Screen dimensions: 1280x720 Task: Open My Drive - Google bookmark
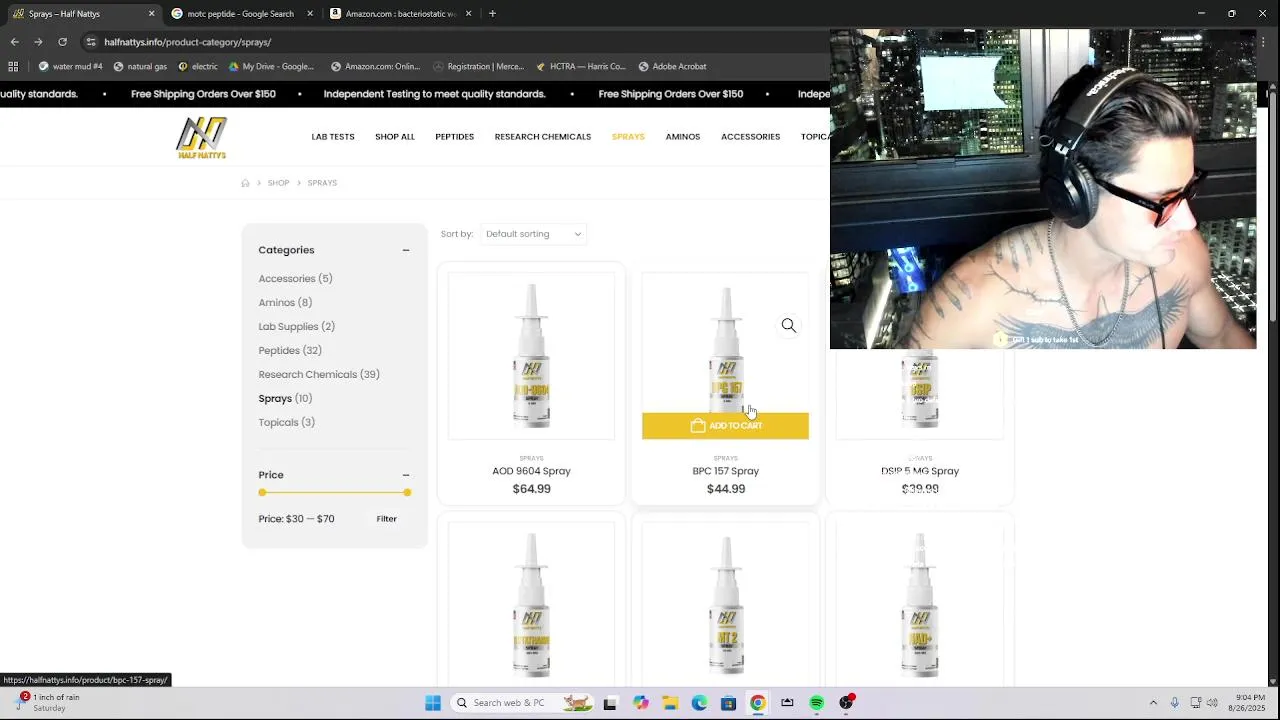pos(271,67)
